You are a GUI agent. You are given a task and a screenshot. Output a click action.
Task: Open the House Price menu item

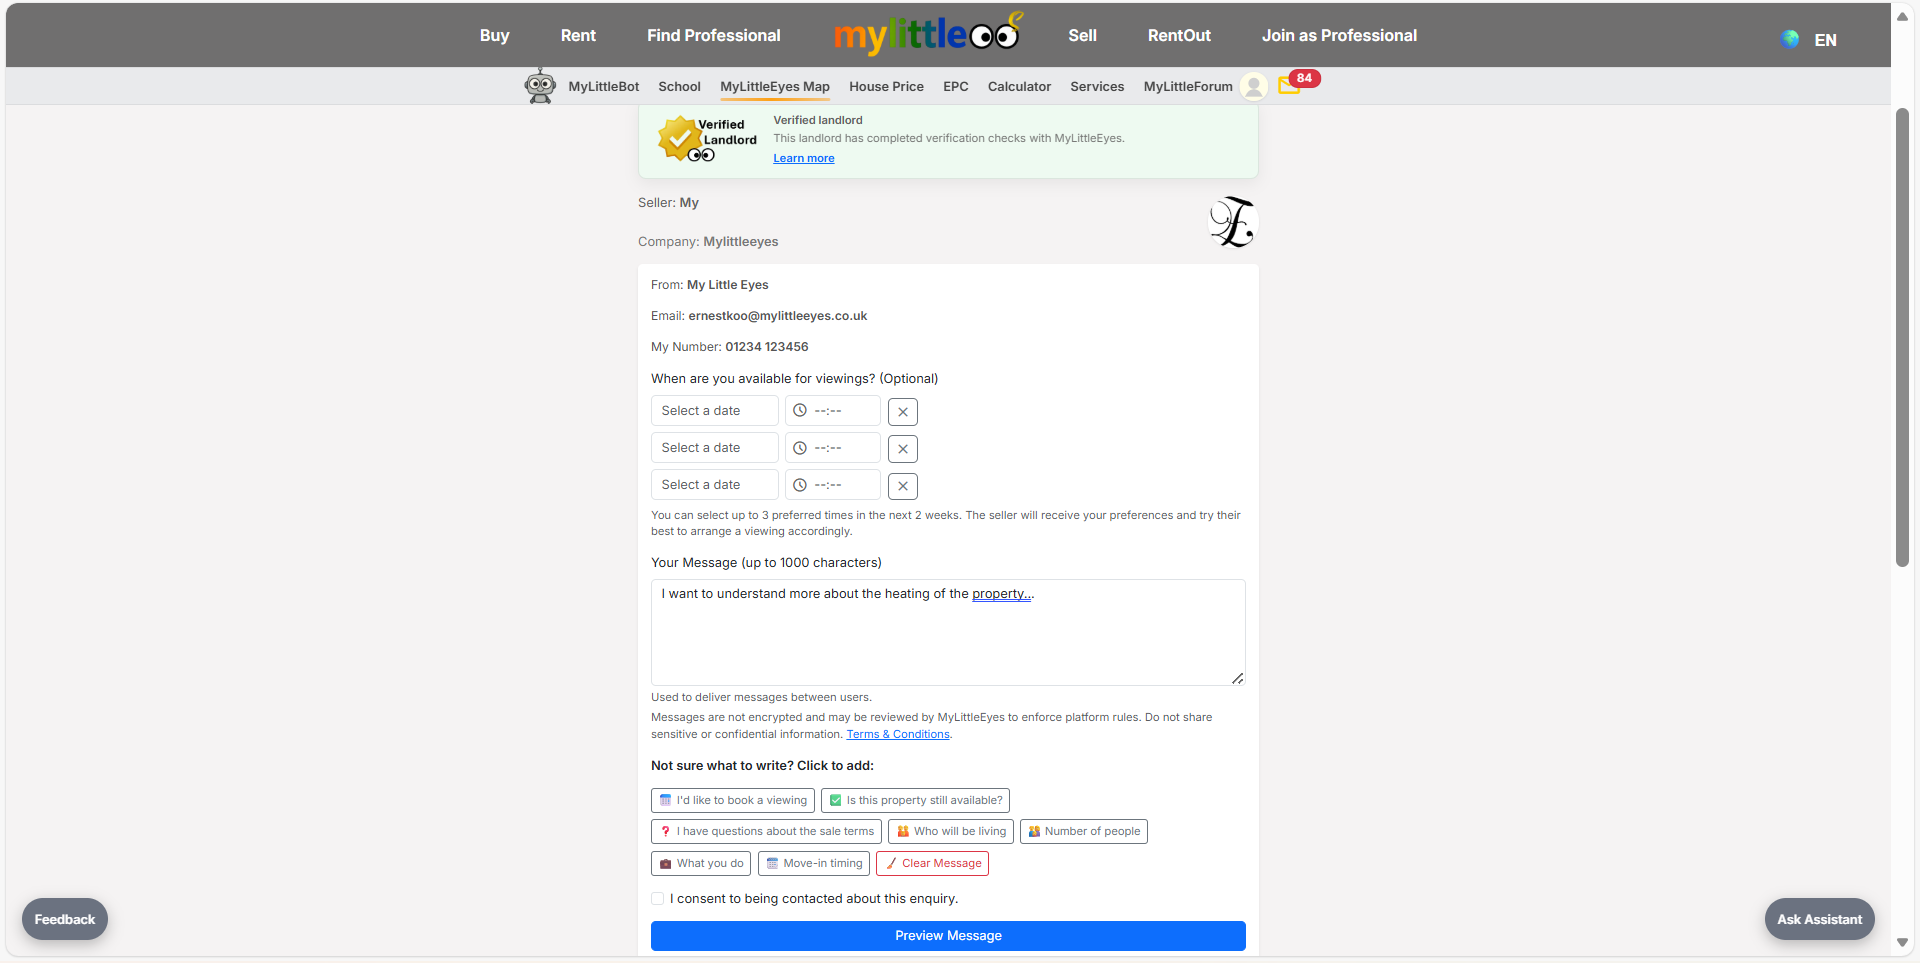pos(886,87)
